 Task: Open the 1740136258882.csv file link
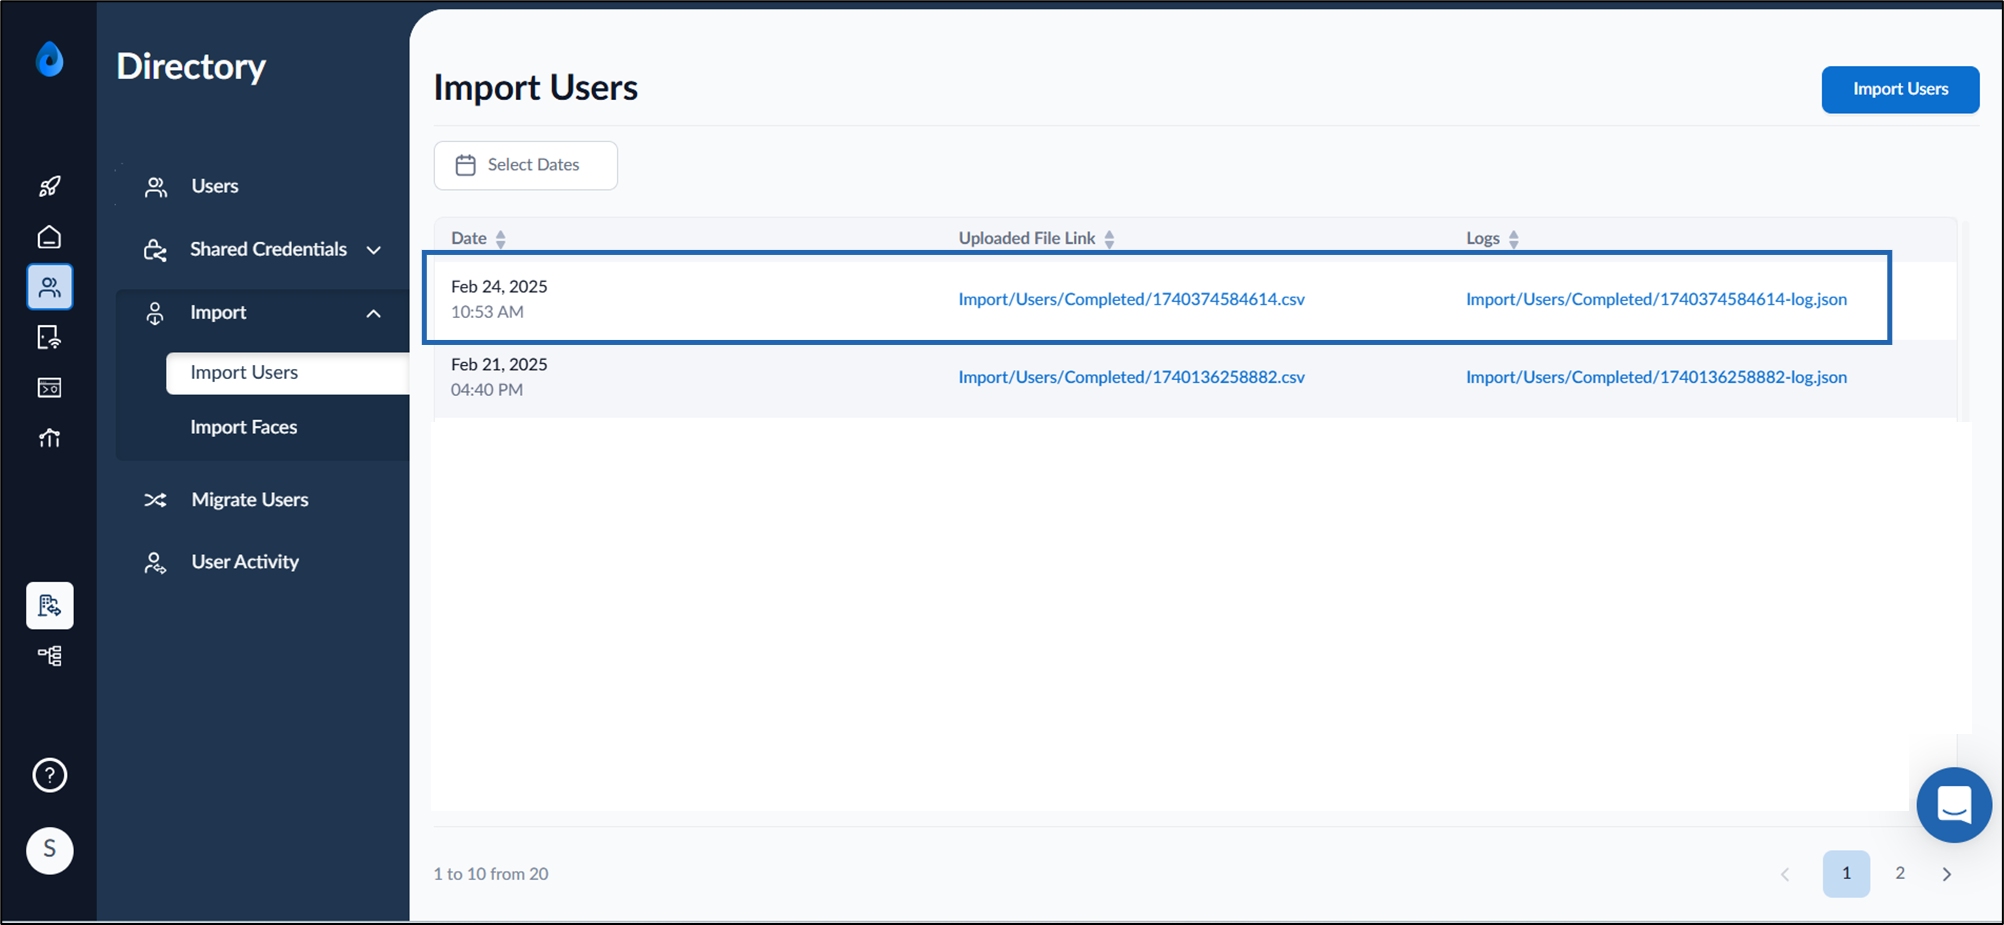pos(1131,377)
